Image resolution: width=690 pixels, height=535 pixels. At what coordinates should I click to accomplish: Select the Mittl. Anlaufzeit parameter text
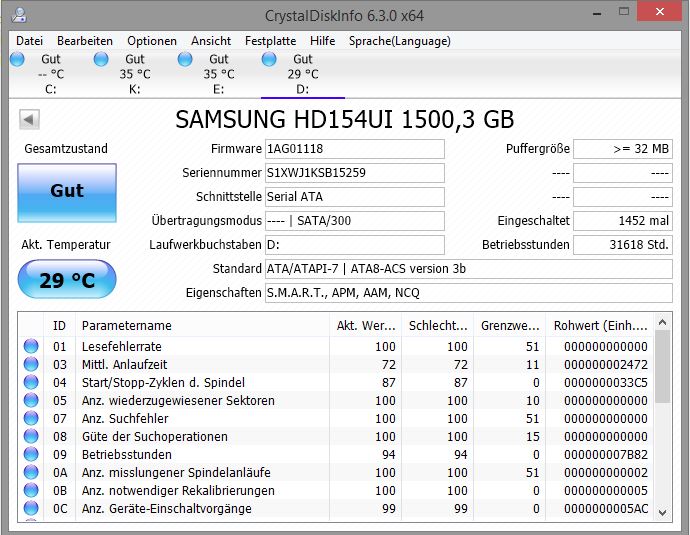125,365
